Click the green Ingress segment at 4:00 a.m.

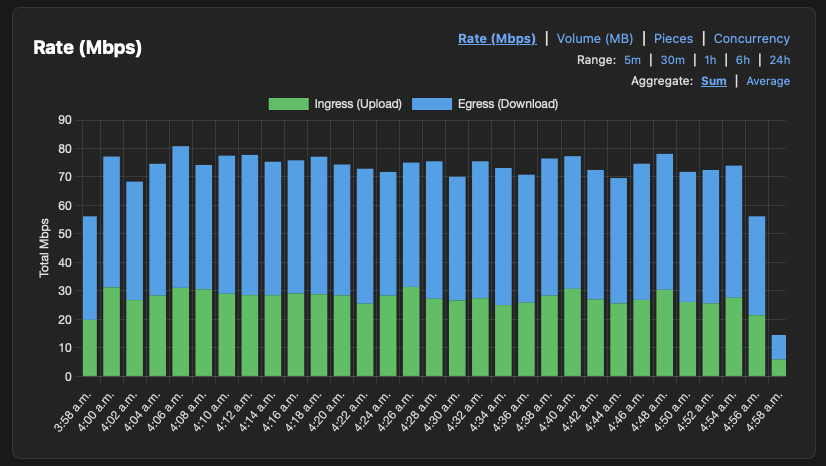click(x=111, y=332)
